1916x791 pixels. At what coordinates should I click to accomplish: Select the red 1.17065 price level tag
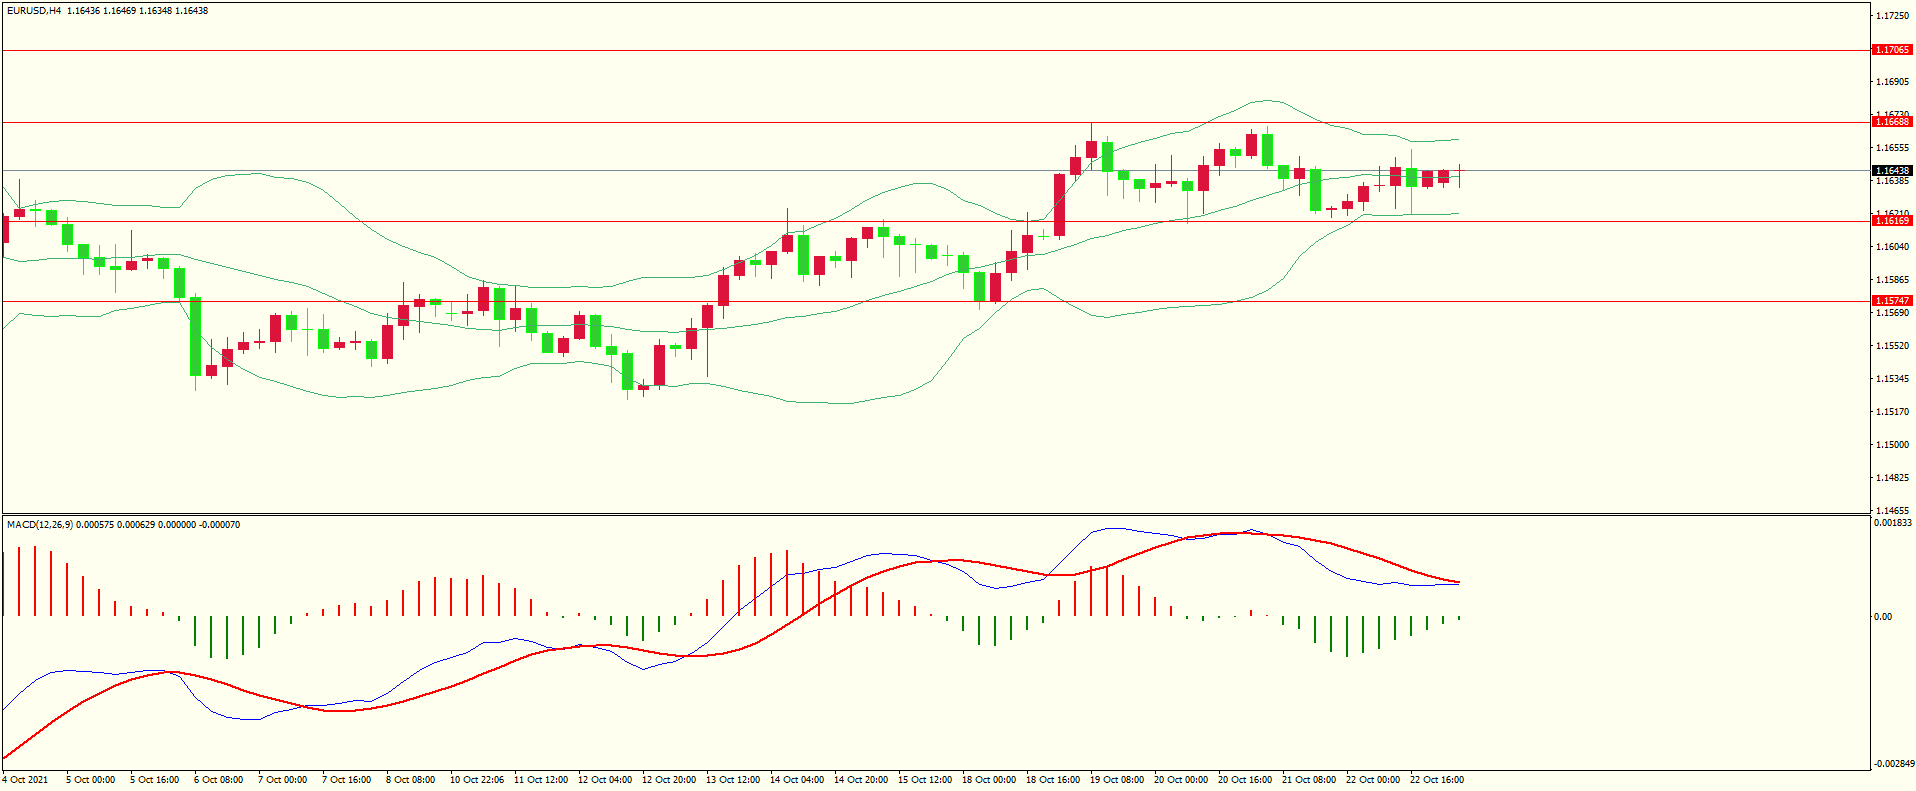point(1891,50)
